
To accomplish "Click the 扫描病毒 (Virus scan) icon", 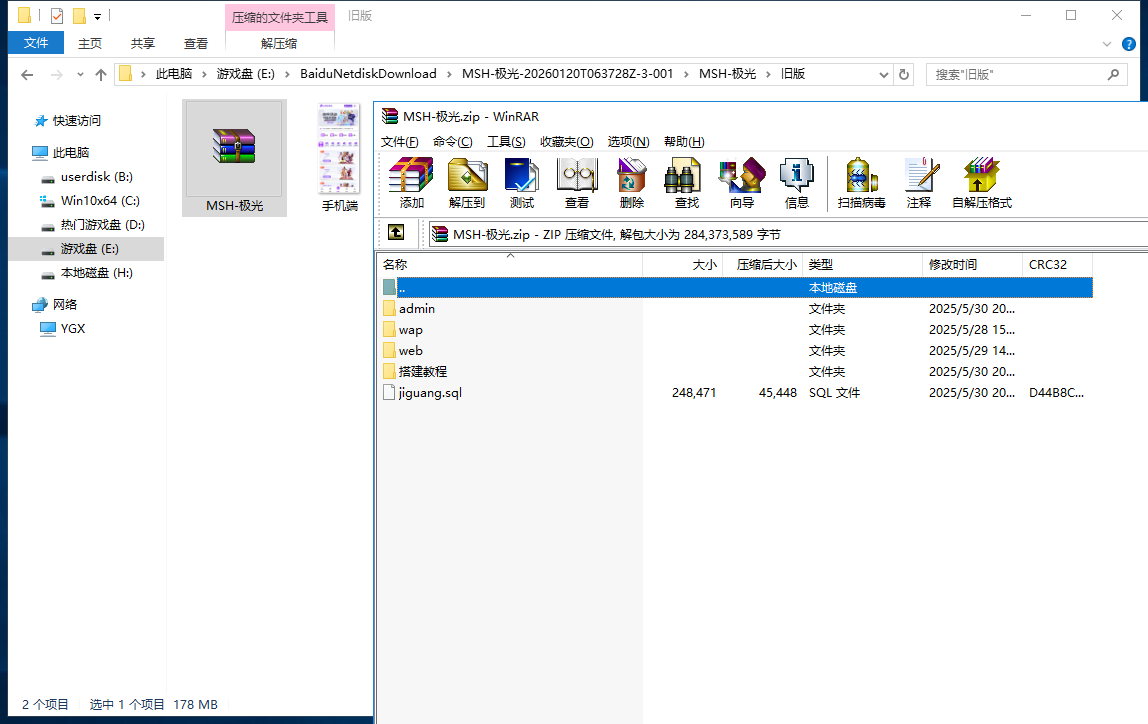I will 861,183.
